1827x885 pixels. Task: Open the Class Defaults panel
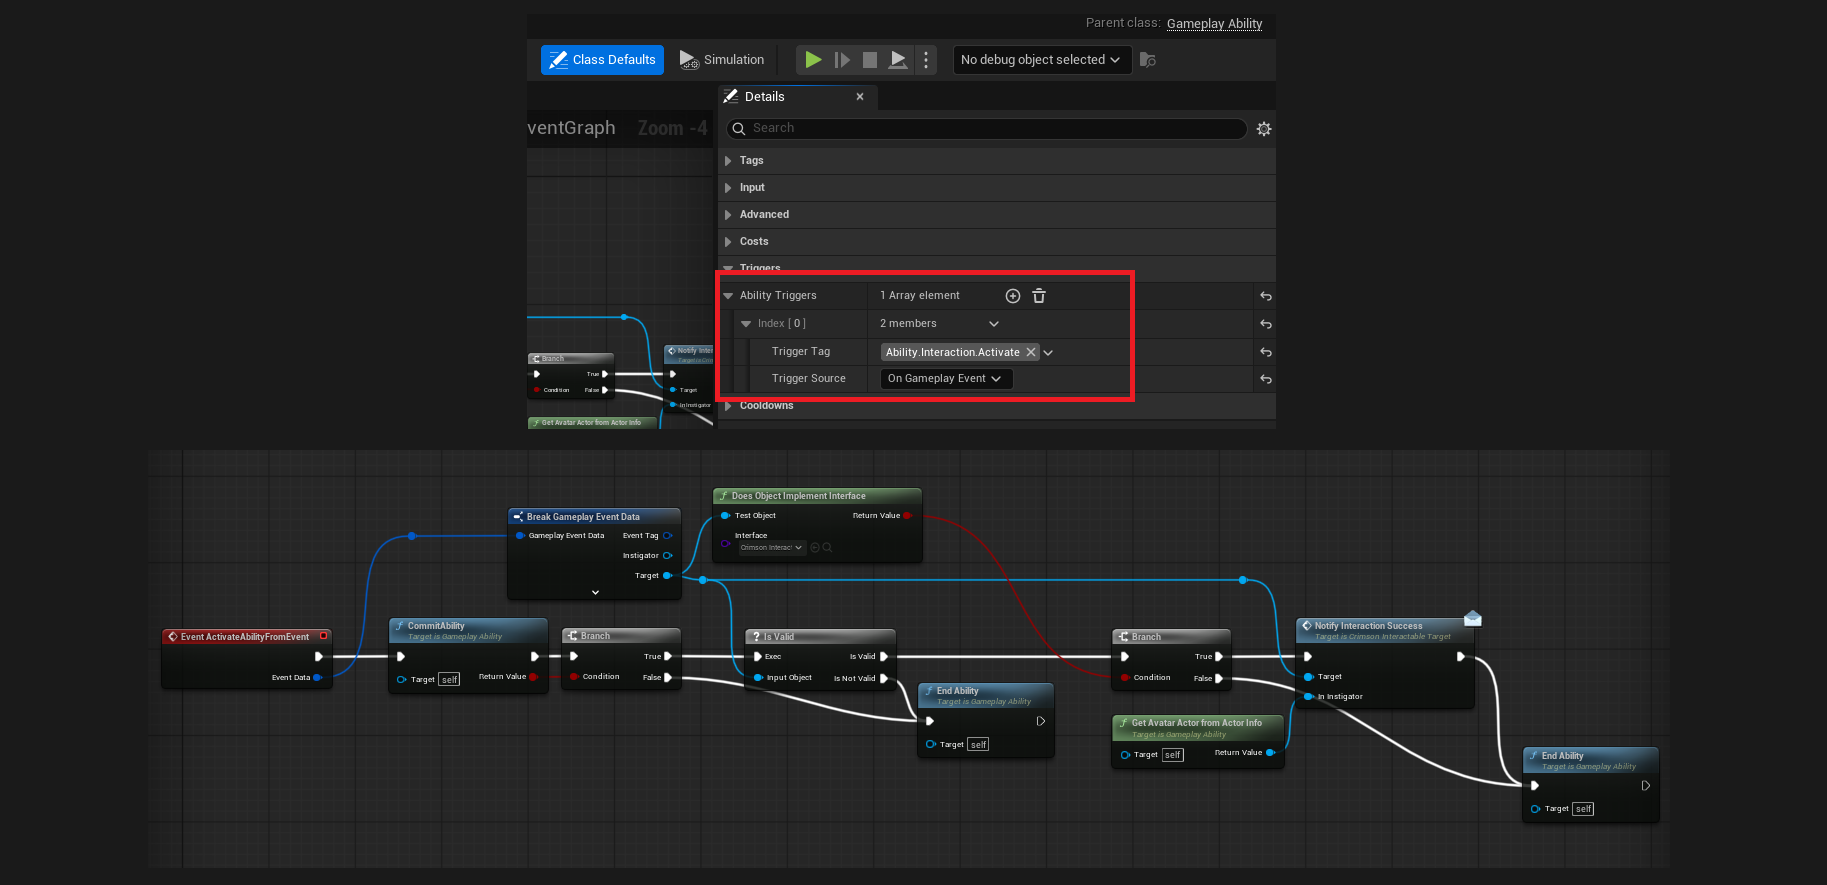603,60
